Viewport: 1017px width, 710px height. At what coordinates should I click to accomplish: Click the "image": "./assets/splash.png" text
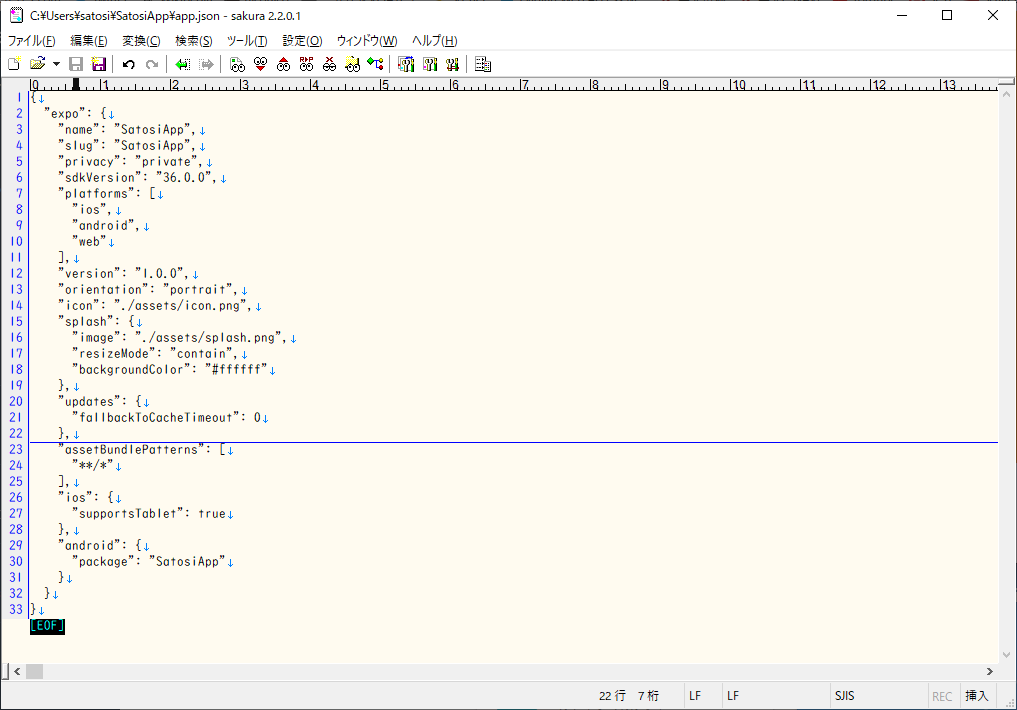click(180, 338)
